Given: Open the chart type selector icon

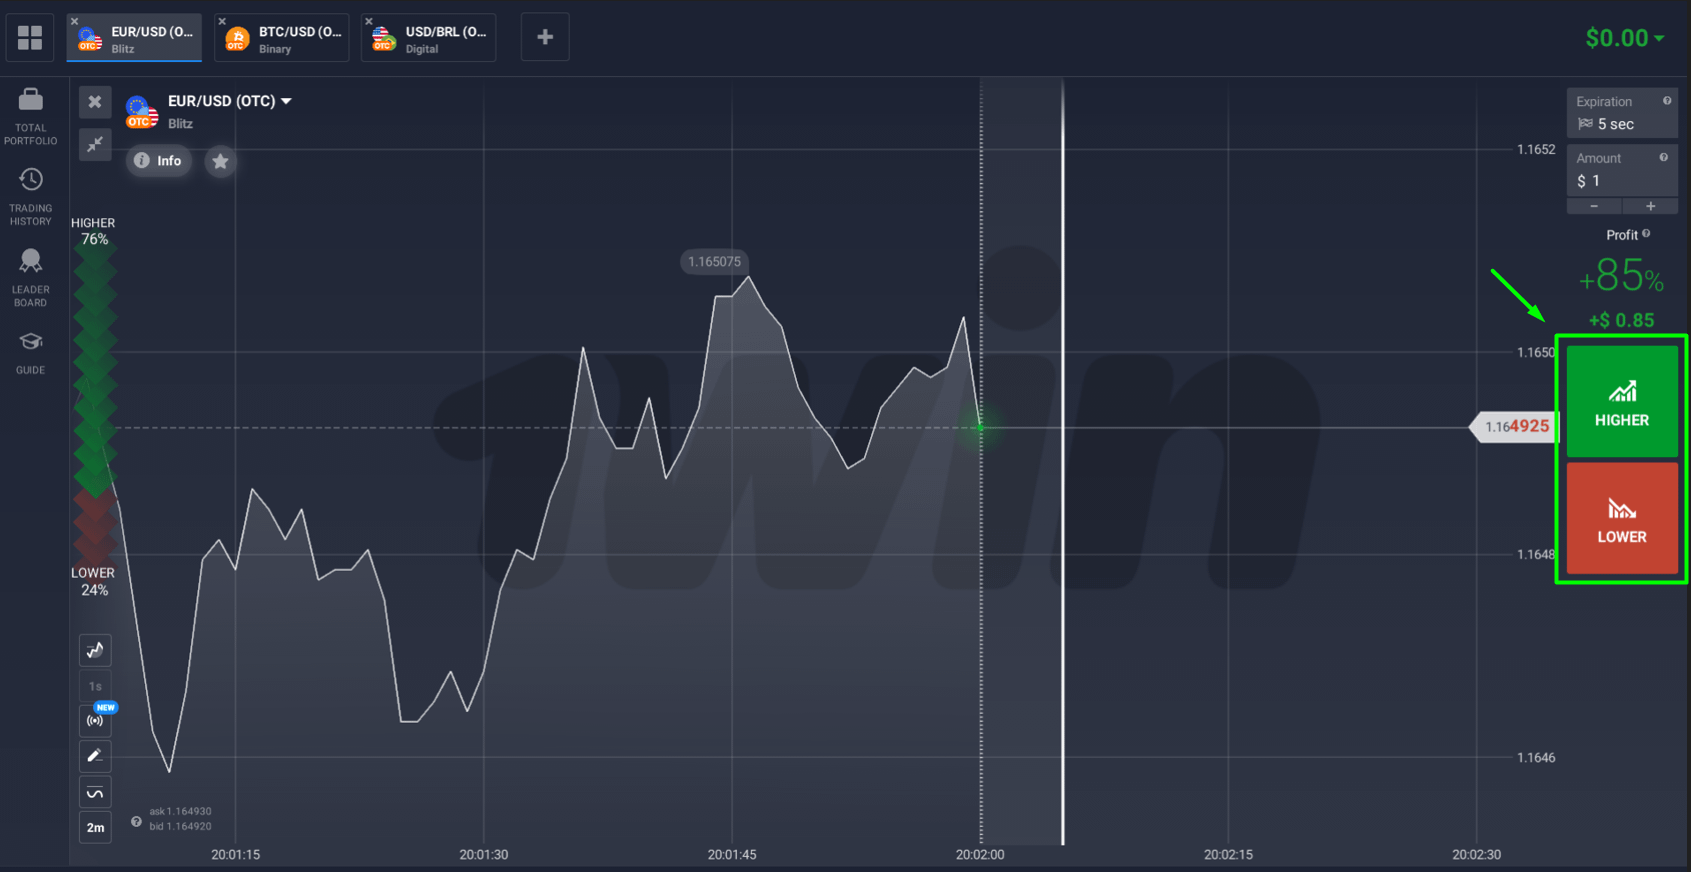Looking at the screenshot, I should coord(95,650).
